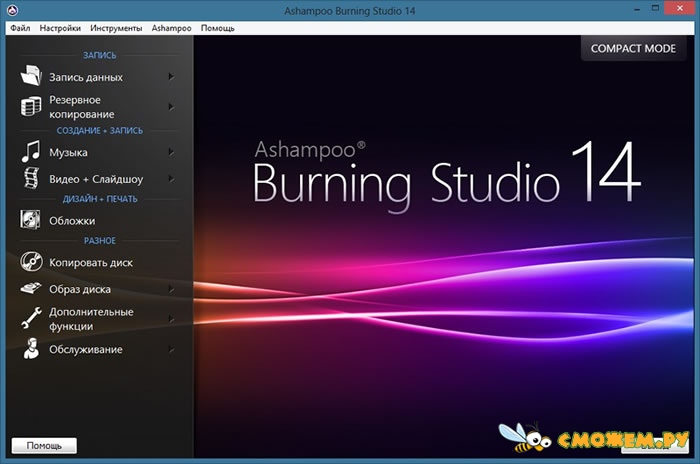Expand the Видео + Слайдшоу submenu arrow
Image resolution: width=700 pixels, height=464 pixels.
(171, 179)
